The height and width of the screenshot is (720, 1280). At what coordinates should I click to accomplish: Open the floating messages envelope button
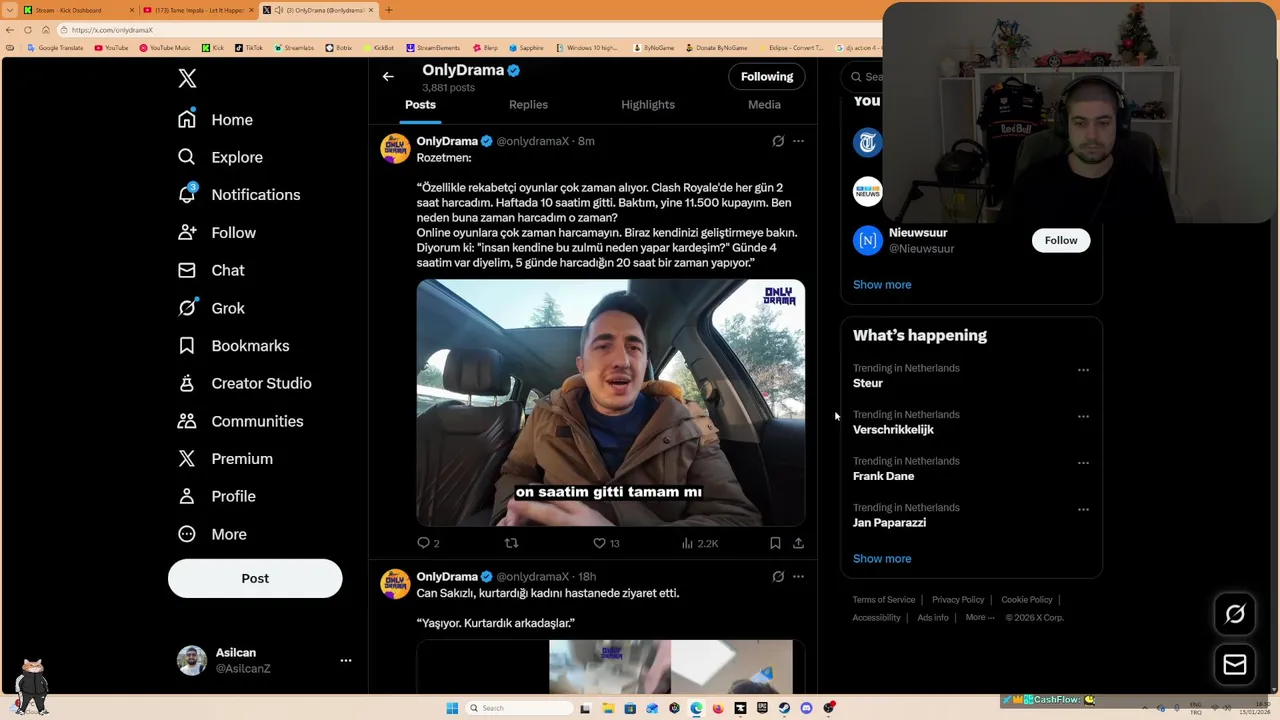pos(1235,665)
